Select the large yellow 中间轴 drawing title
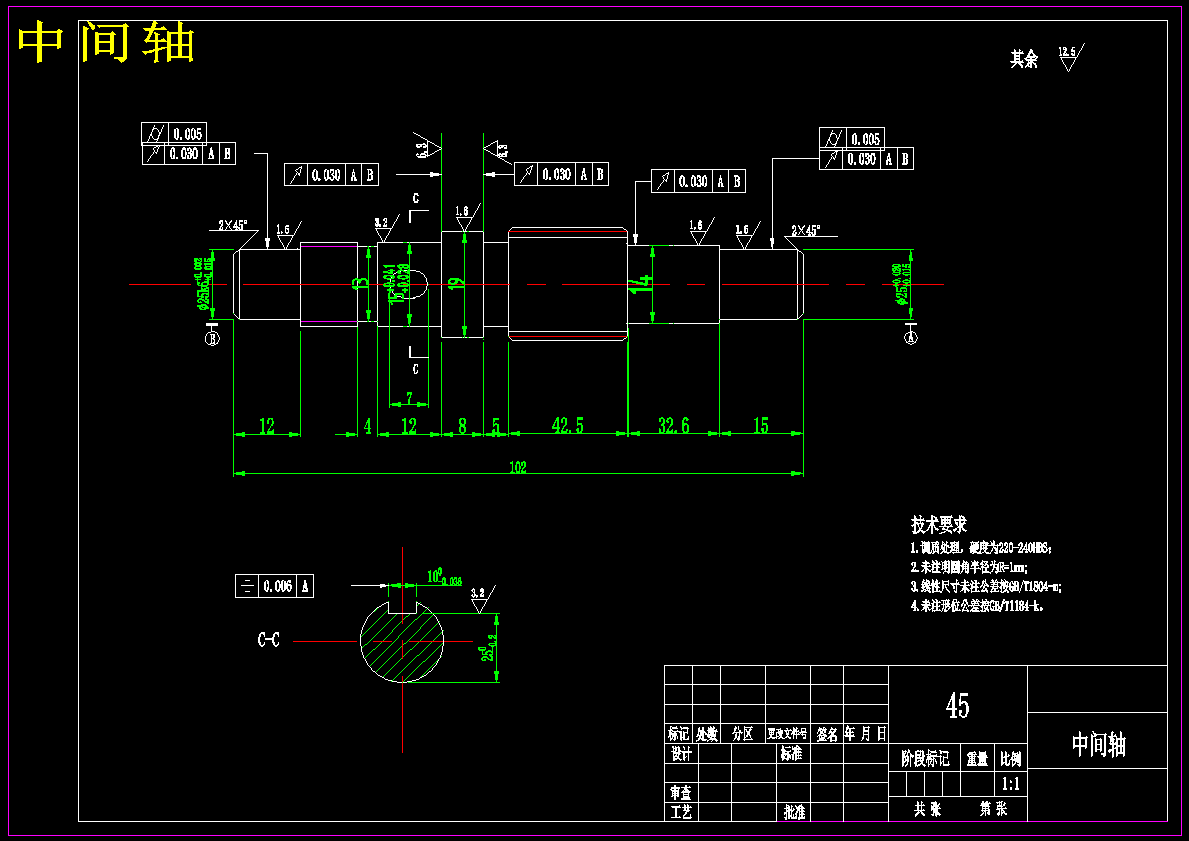Screen dimensions: 1189x841 click(x=105, y=42)
